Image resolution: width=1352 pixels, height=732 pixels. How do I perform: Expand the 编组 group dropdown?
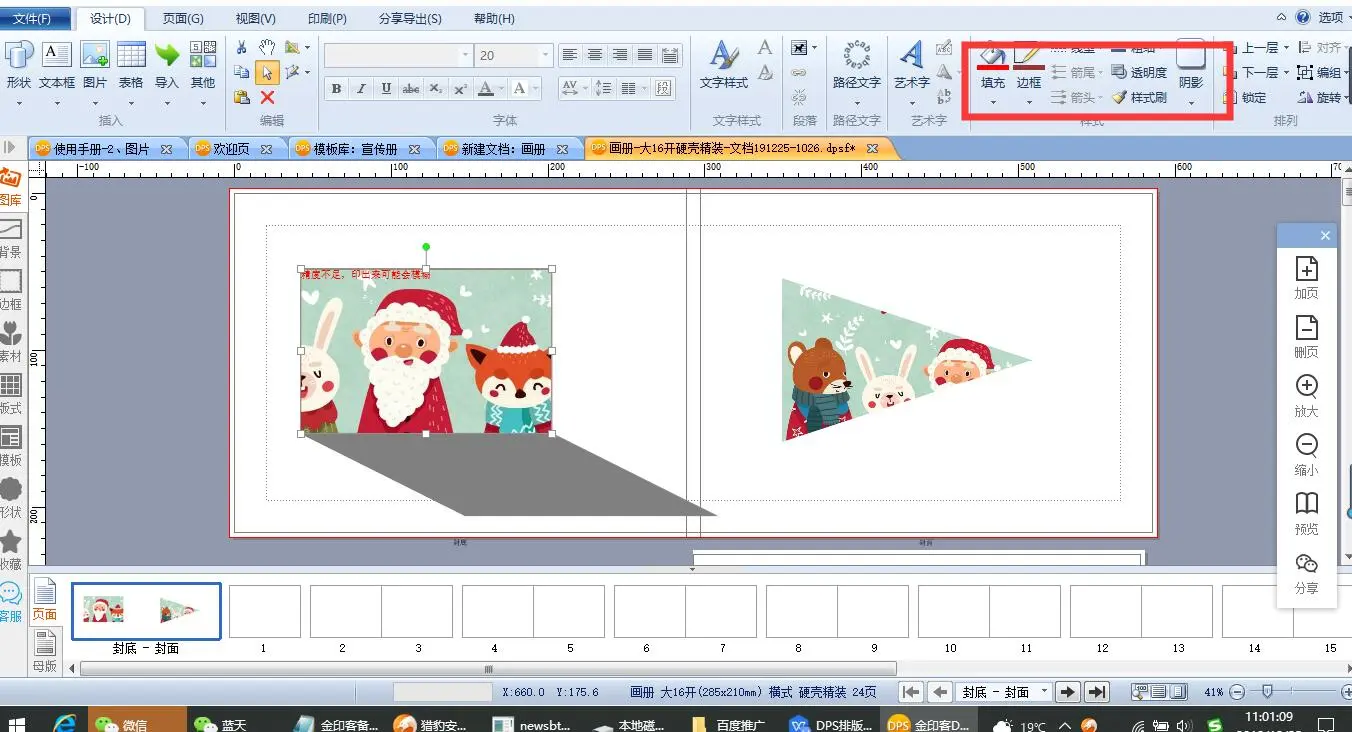tap(1347, 73)
